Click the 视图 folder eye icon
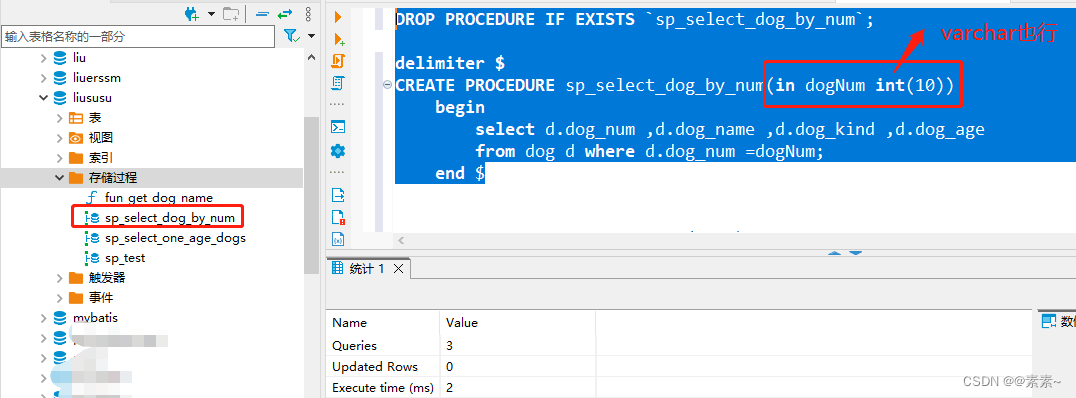The width and height of the screenshot is (1076, 398). (x=76, y=138)
